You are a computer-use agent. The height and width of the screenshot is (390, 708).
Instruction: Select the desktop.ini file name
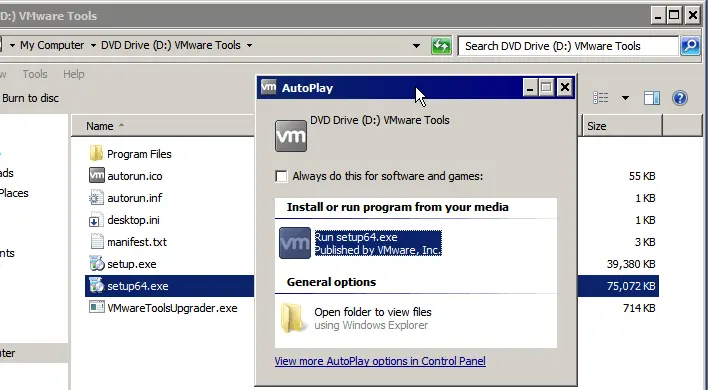tap(133, 220)
